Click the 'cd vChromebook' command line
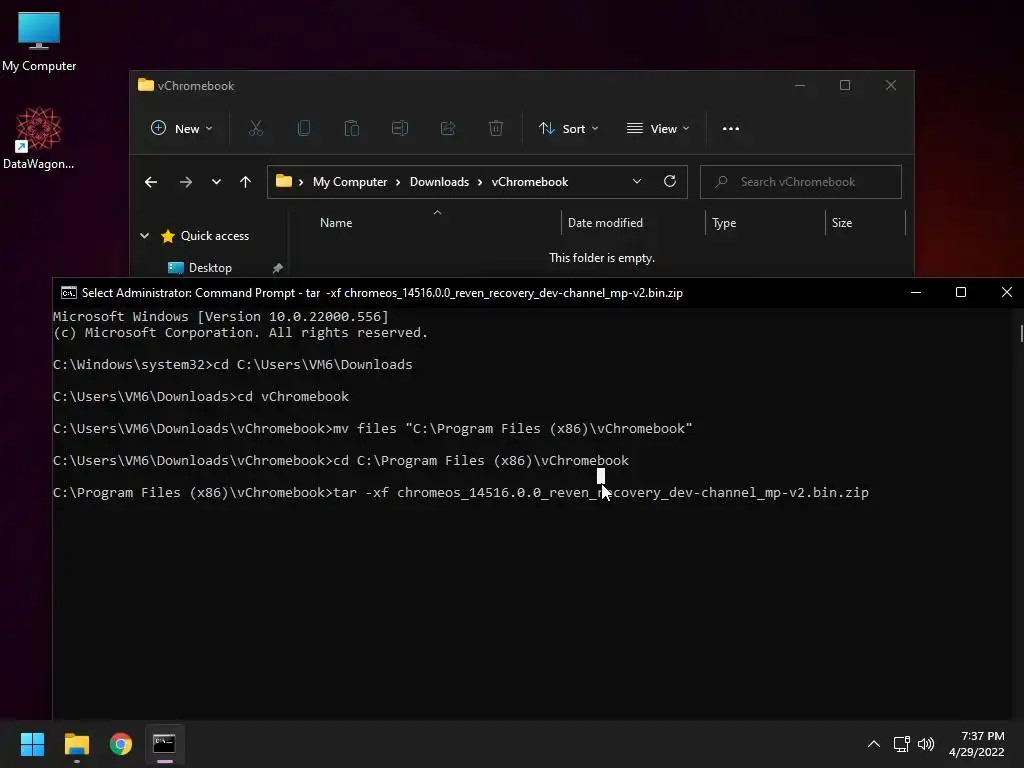 coord(201,397)
